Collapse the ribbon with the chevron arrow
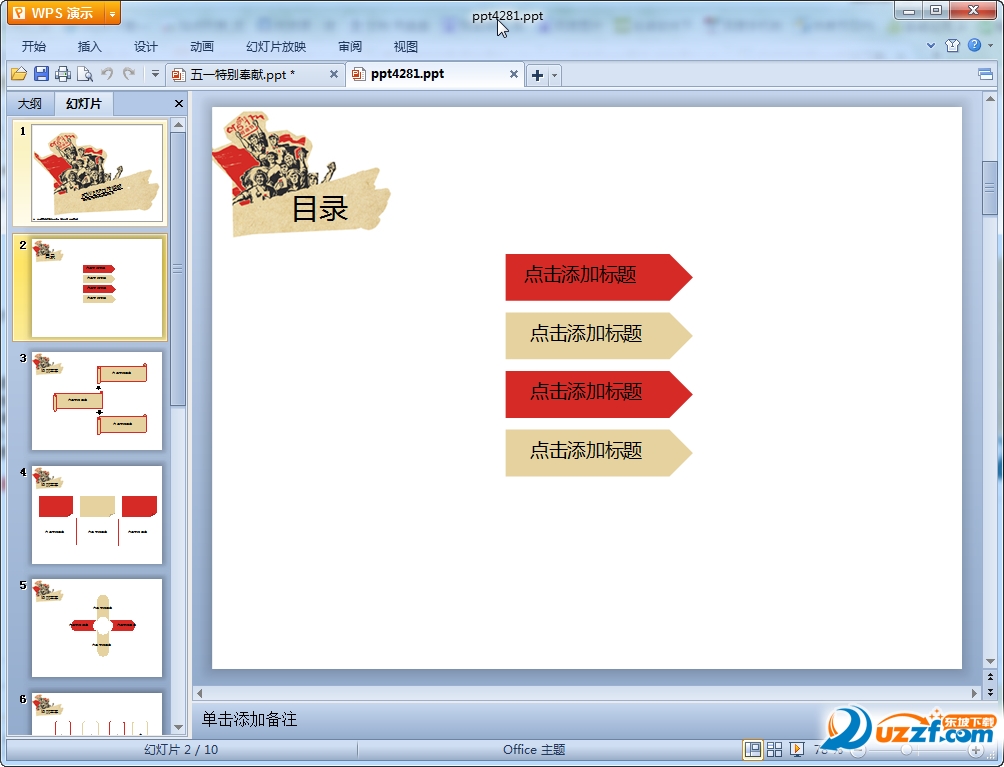This screenshot has width=1004, height=767. [931, 46]
